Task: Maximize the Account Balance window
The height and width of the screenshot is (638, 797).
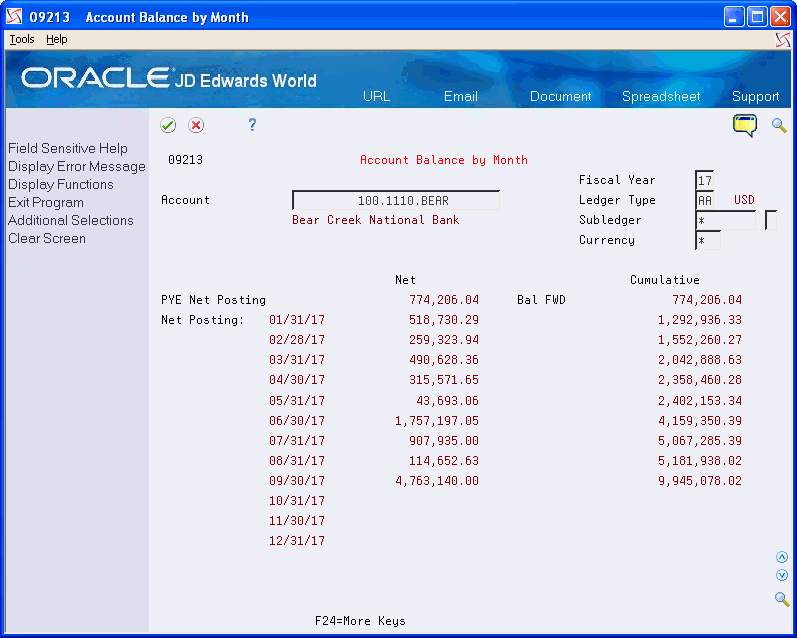Action: point(757,17)
